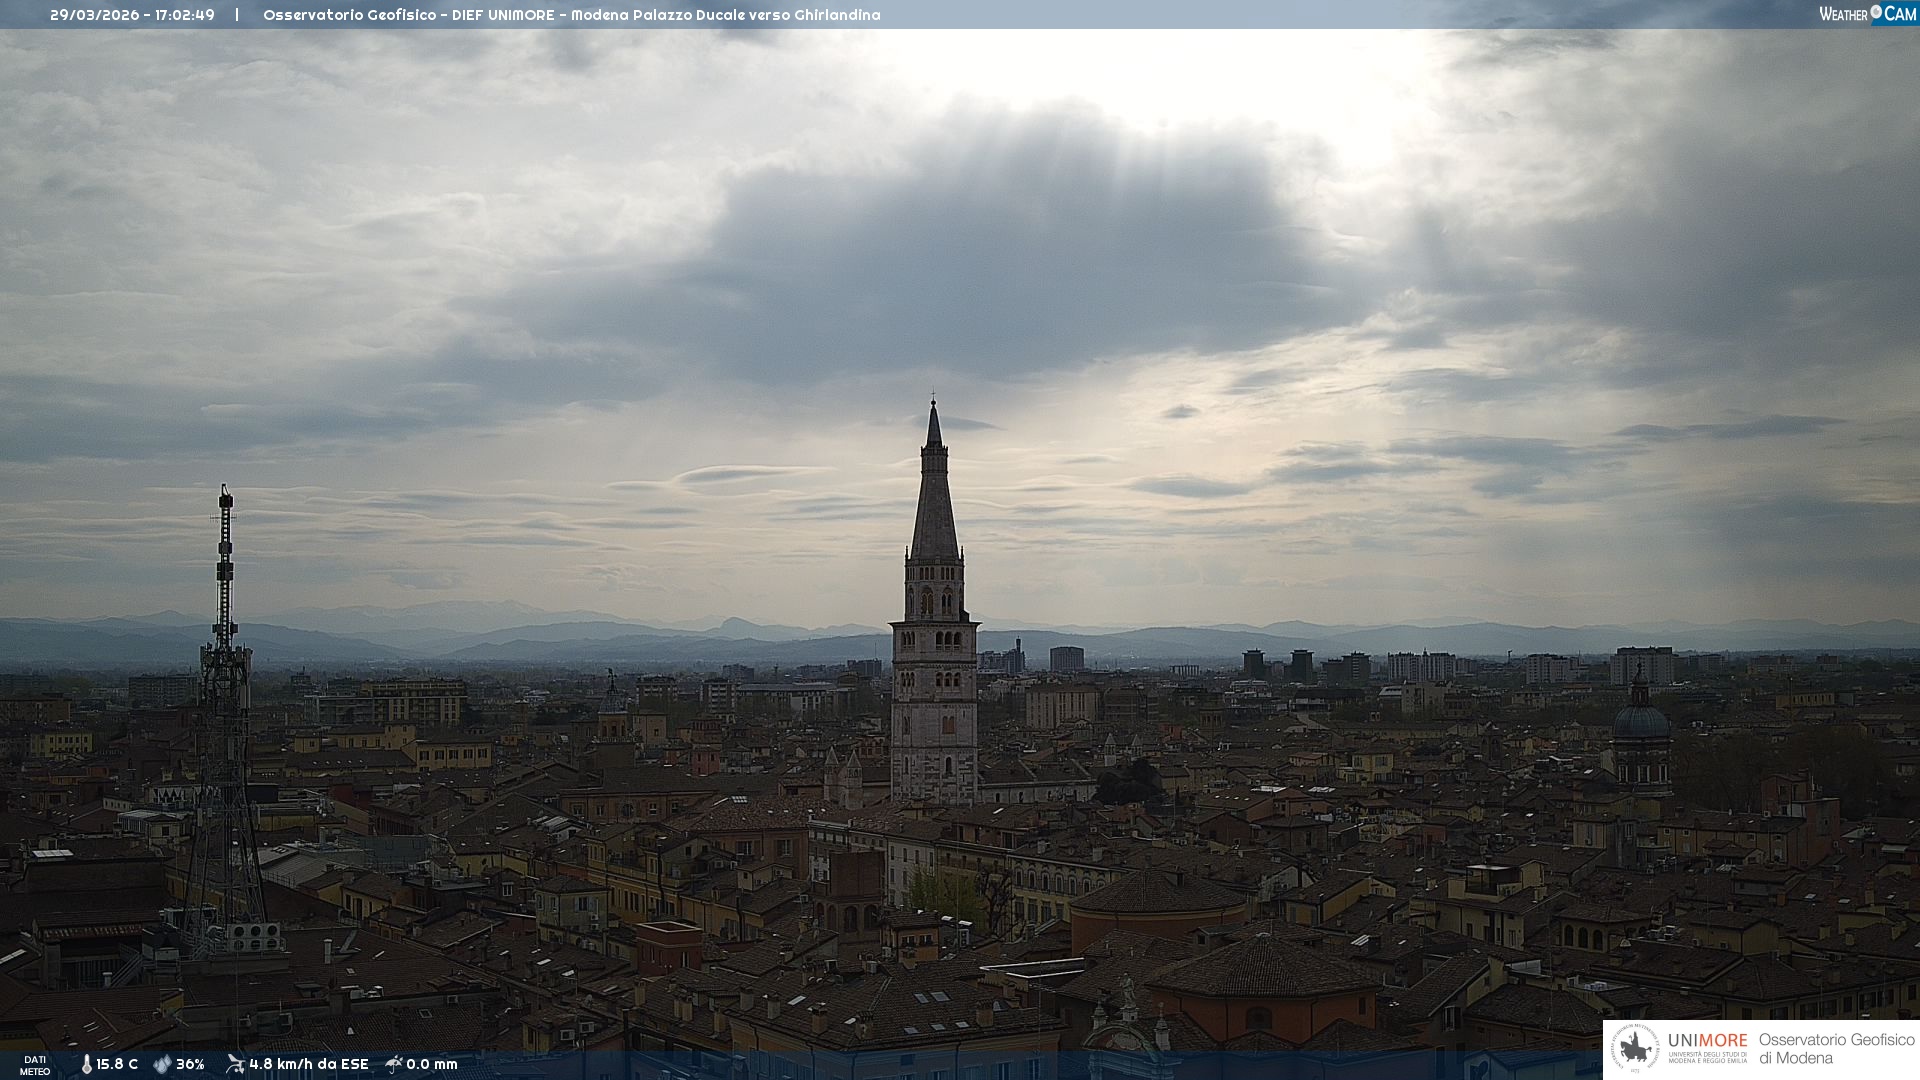This screenshot has height=1080, width=1920.
Task: Click the wind anemometer icon
Action: pos(235,1064)
